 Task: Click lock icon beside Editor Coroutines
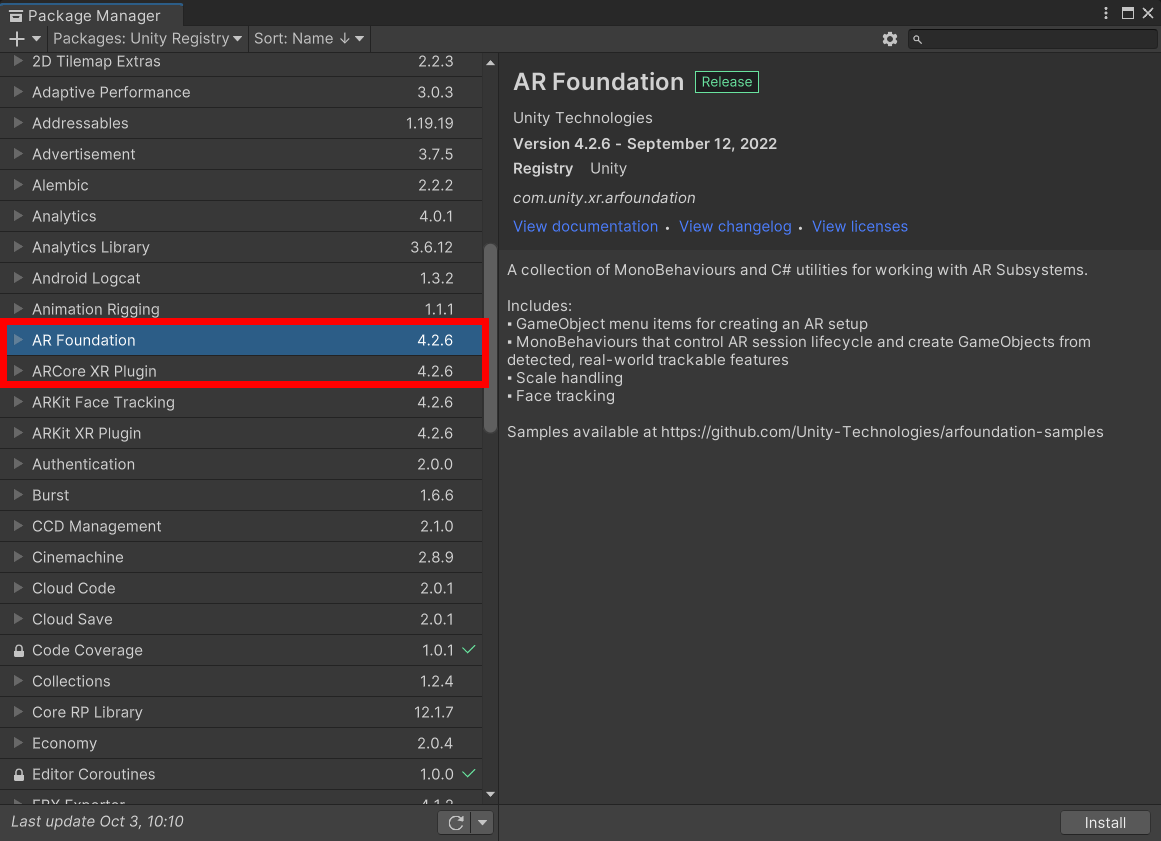pyautogui.click(x=19, y=774)
